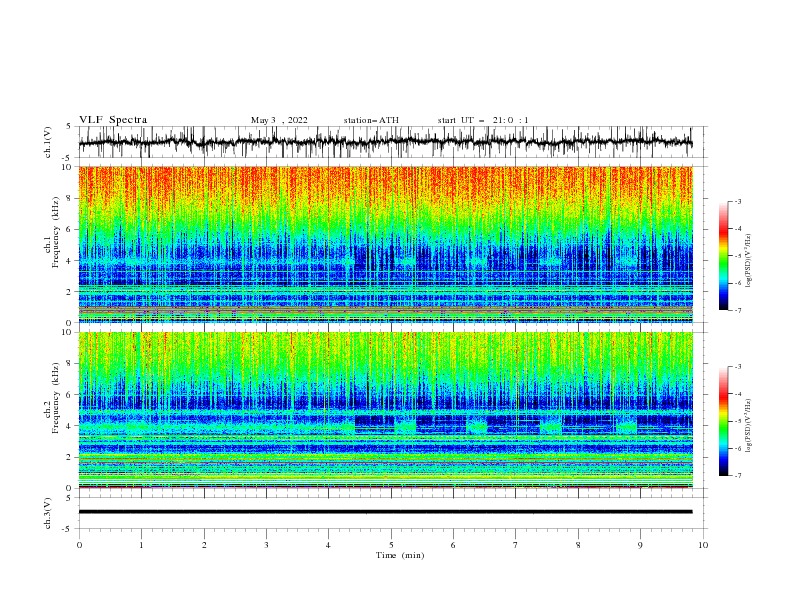This screenshot has height=612, width=792.
Task: Click the 'start UT = 21:0 :1' text
Action: (483, 120)
